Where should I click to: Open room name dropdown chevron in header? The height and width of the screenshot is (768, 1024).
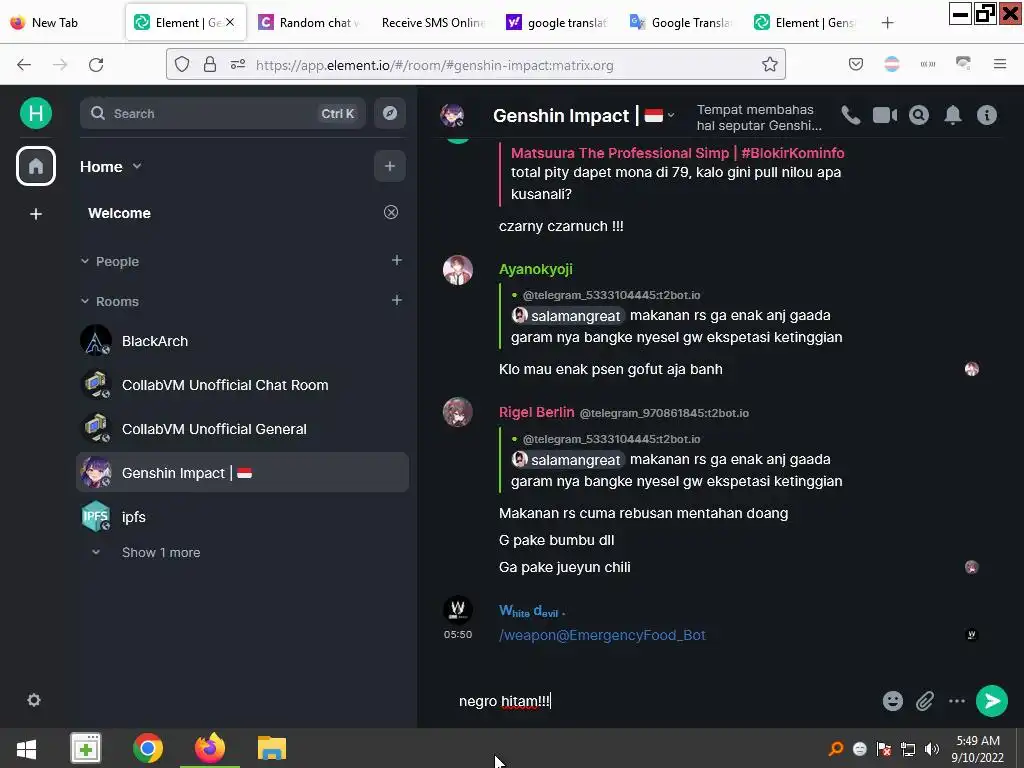pyautogui.click(x=671, y=116)
